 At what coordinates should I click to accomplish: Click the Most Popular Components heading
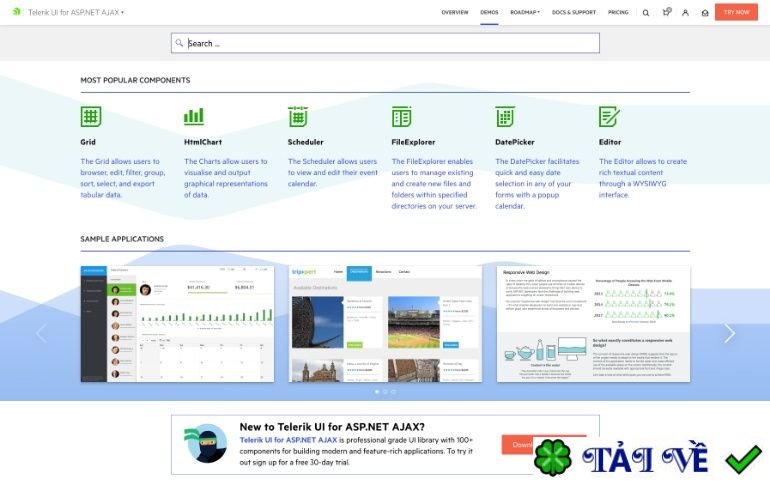coord(135,80)
